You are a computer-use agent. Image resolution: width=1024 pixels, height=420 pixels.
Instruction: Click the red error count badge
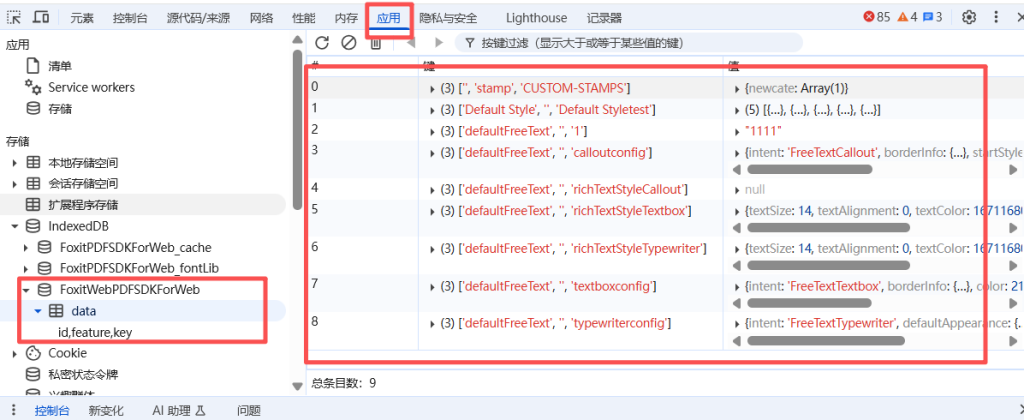pos(876,17)
